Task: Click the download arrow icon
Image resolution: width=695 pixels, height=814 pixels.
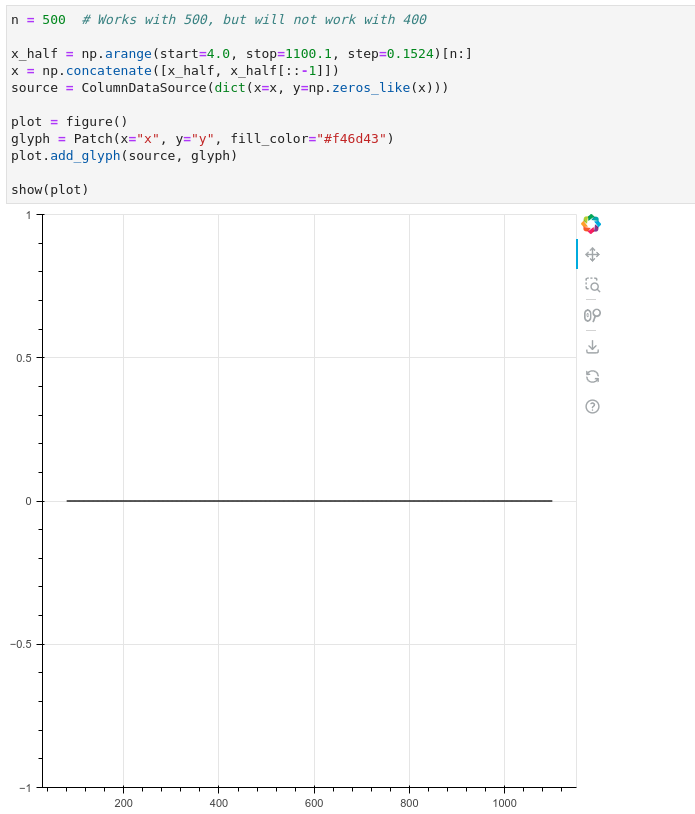Action: 592,345
